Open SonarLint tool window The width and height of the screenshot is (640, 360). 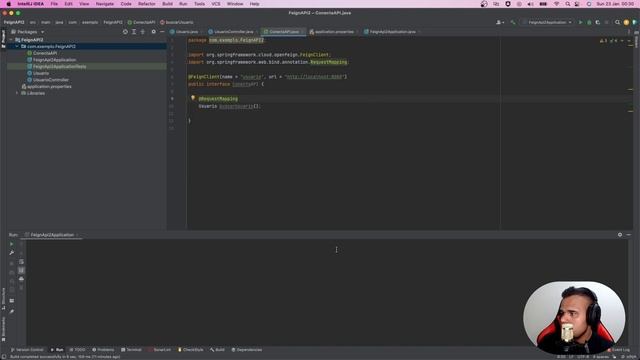(x=160, y=350)
